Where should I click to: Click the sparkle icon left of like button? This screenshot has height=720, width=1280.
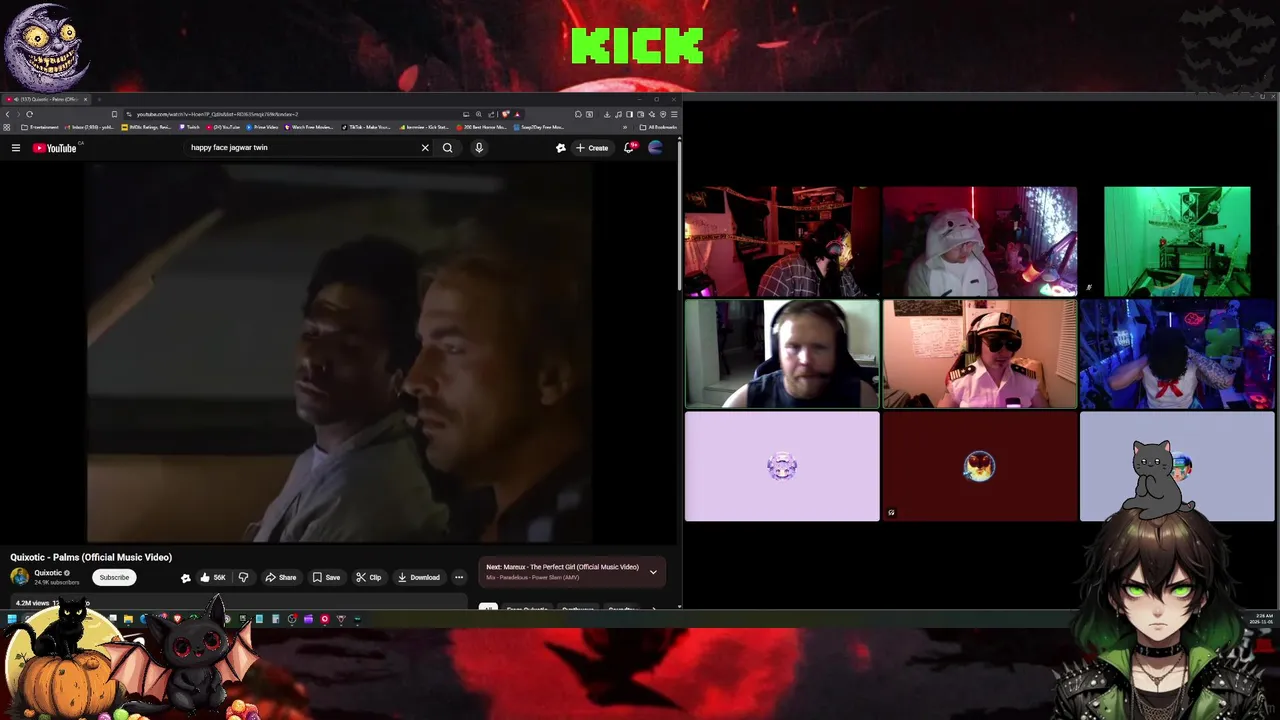185,577
